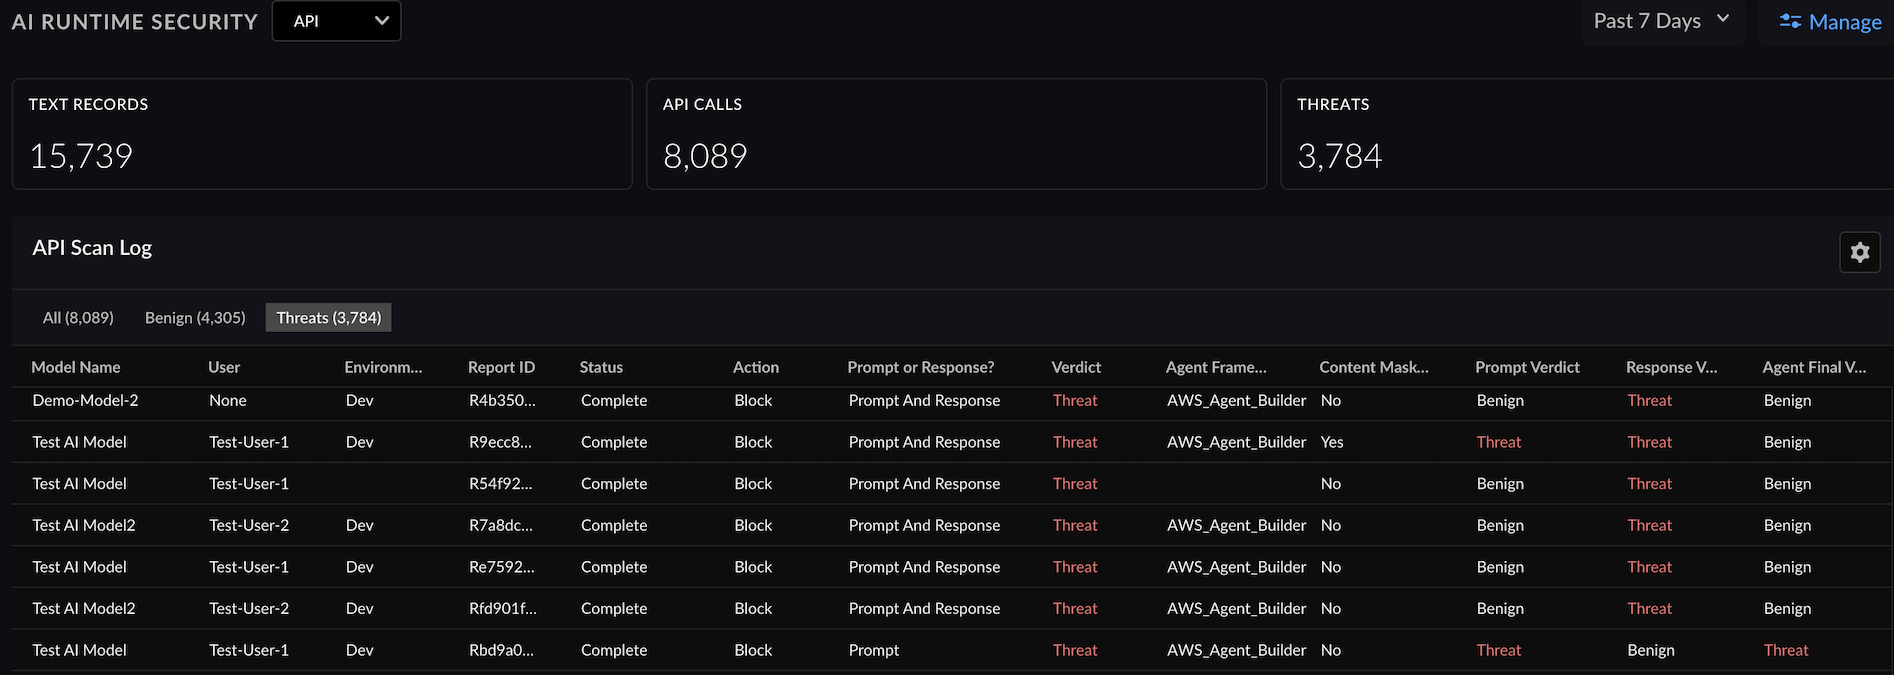The width and height of the screenshot is (1894, 675).
Task: Click the API CALLS summary card
Action: pyautogui.click(x=956, y=134)
